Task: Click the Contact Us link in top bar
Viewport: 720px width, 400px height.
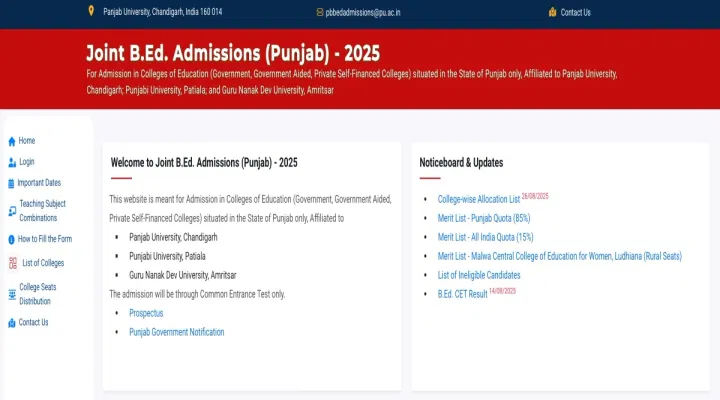Action: pyautogui.click(x=575, y=12)
